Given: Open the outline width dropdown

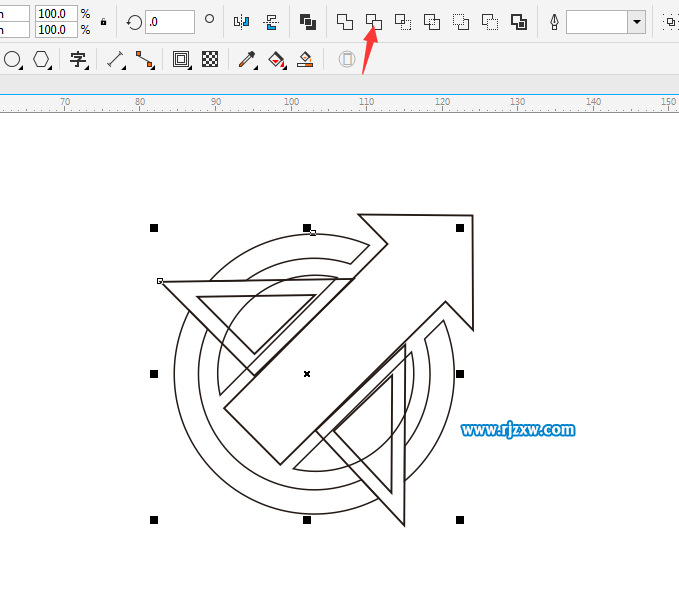Looking at the screenshot, I should tap(637, 22).
